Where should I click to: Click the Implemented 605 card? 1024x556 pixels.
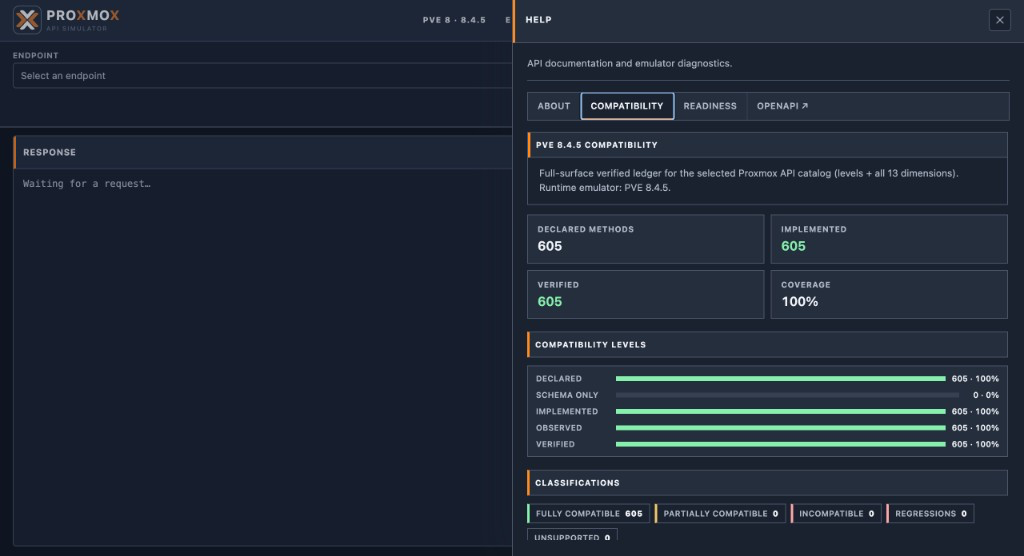(x=889, y=239)
